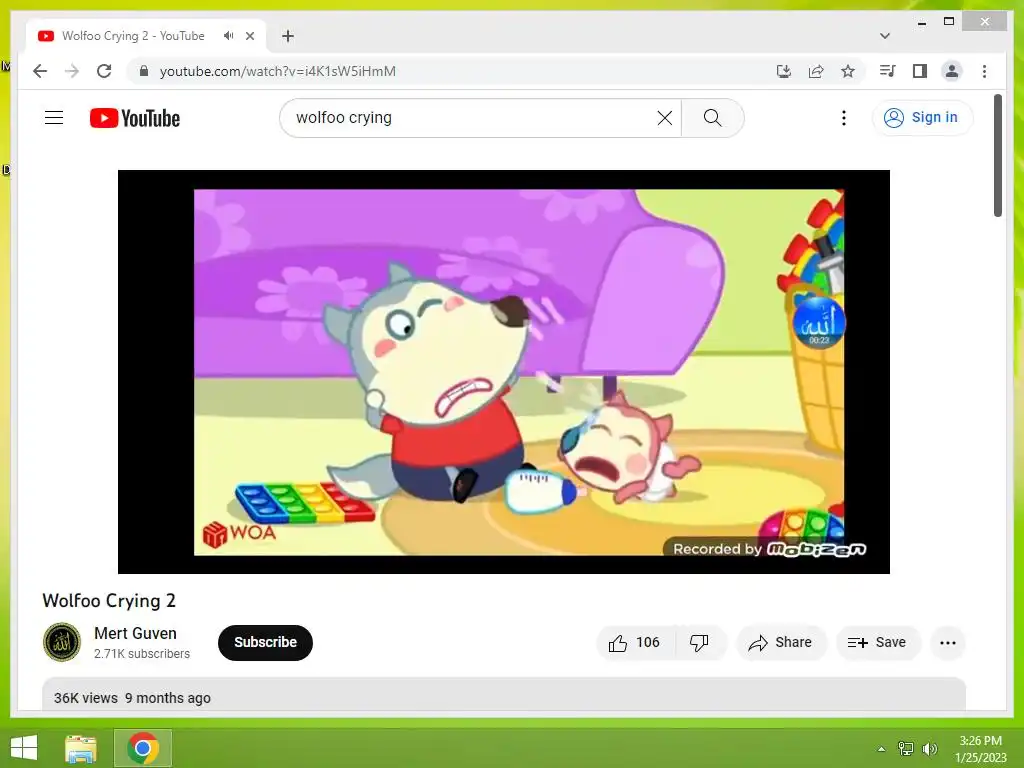Toggle Chrome side panel
Image resolution: width=1024 pixels, height=768 pixels.
[920, 71]
